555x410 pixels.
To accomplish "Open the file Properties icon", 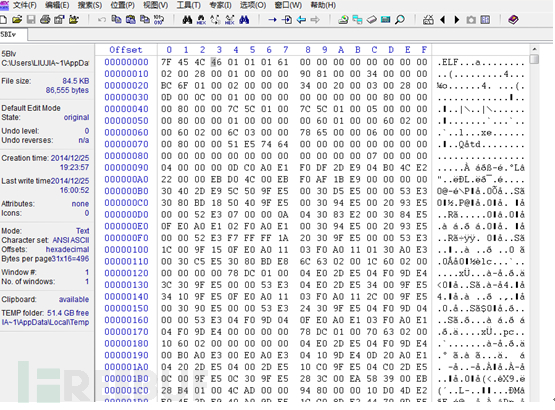I will 59,19.
